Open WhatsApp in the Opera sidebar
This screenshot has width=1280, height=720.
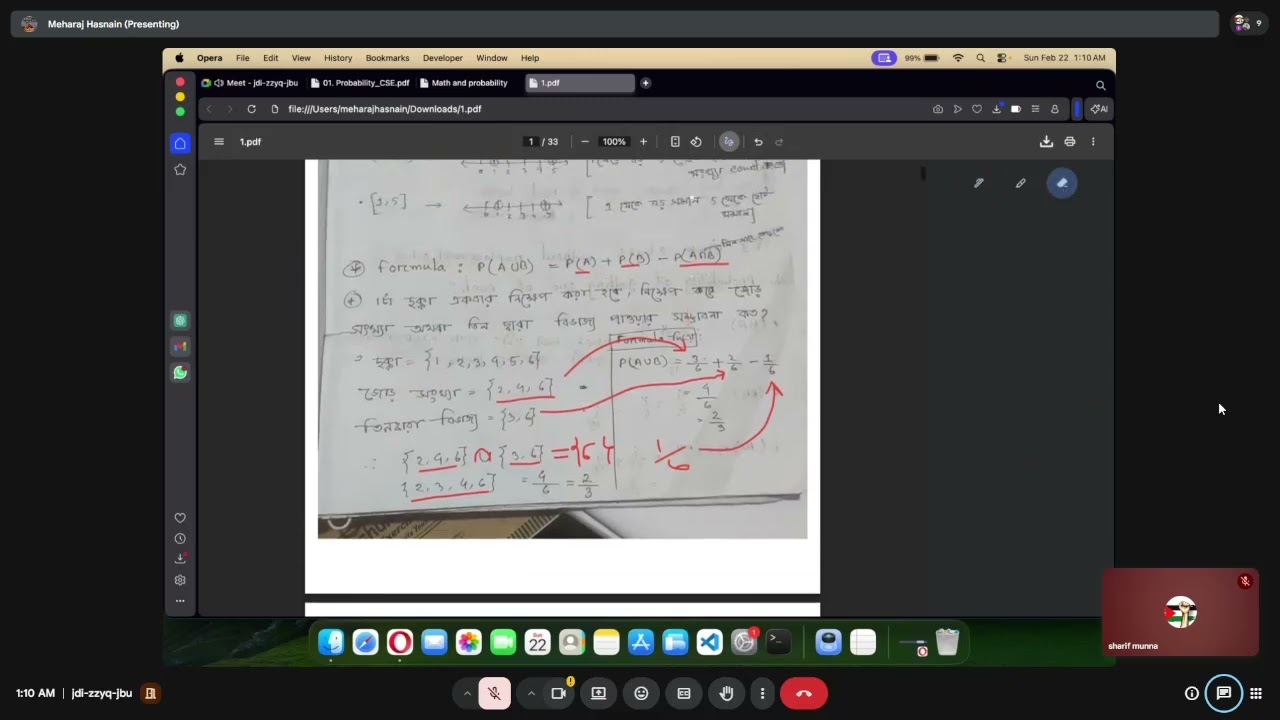[x=180, y=373]
